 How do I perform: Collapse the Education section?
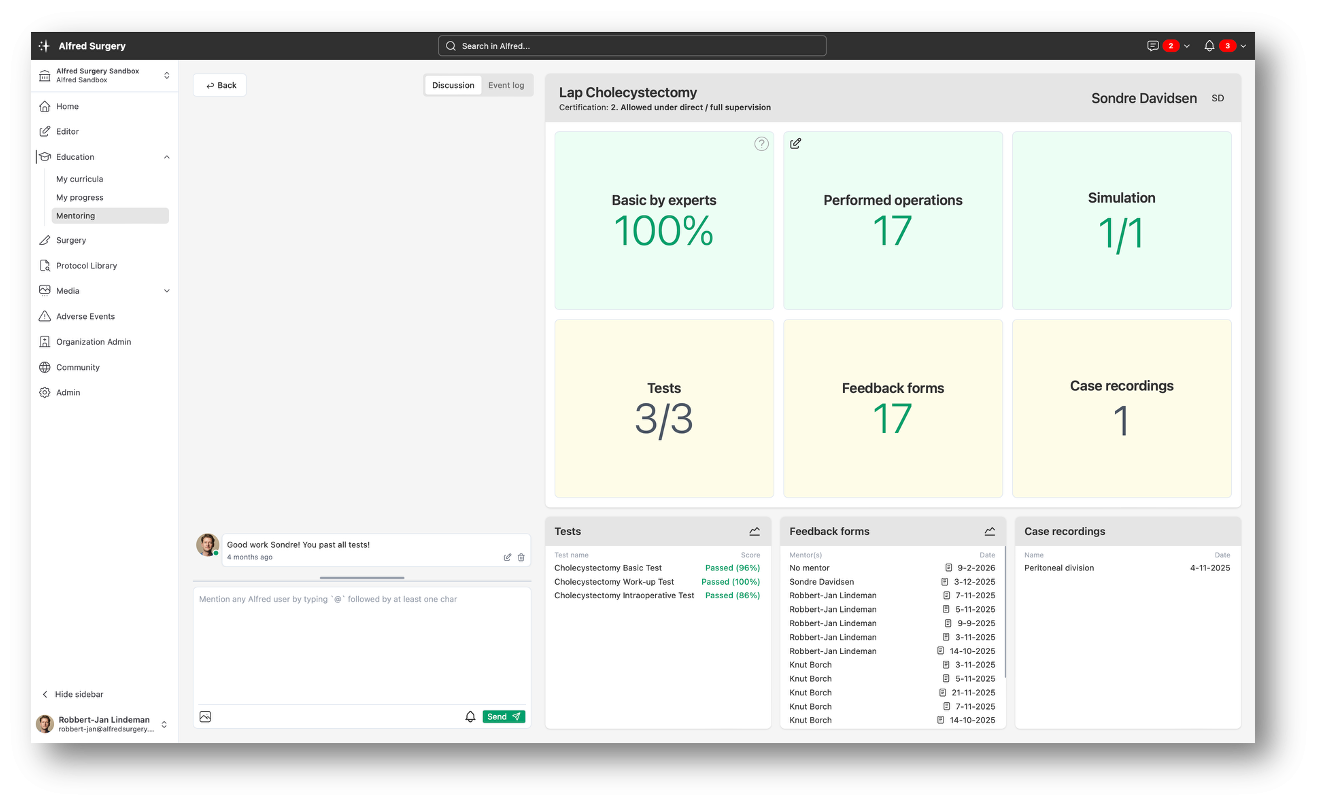[166, 157]
